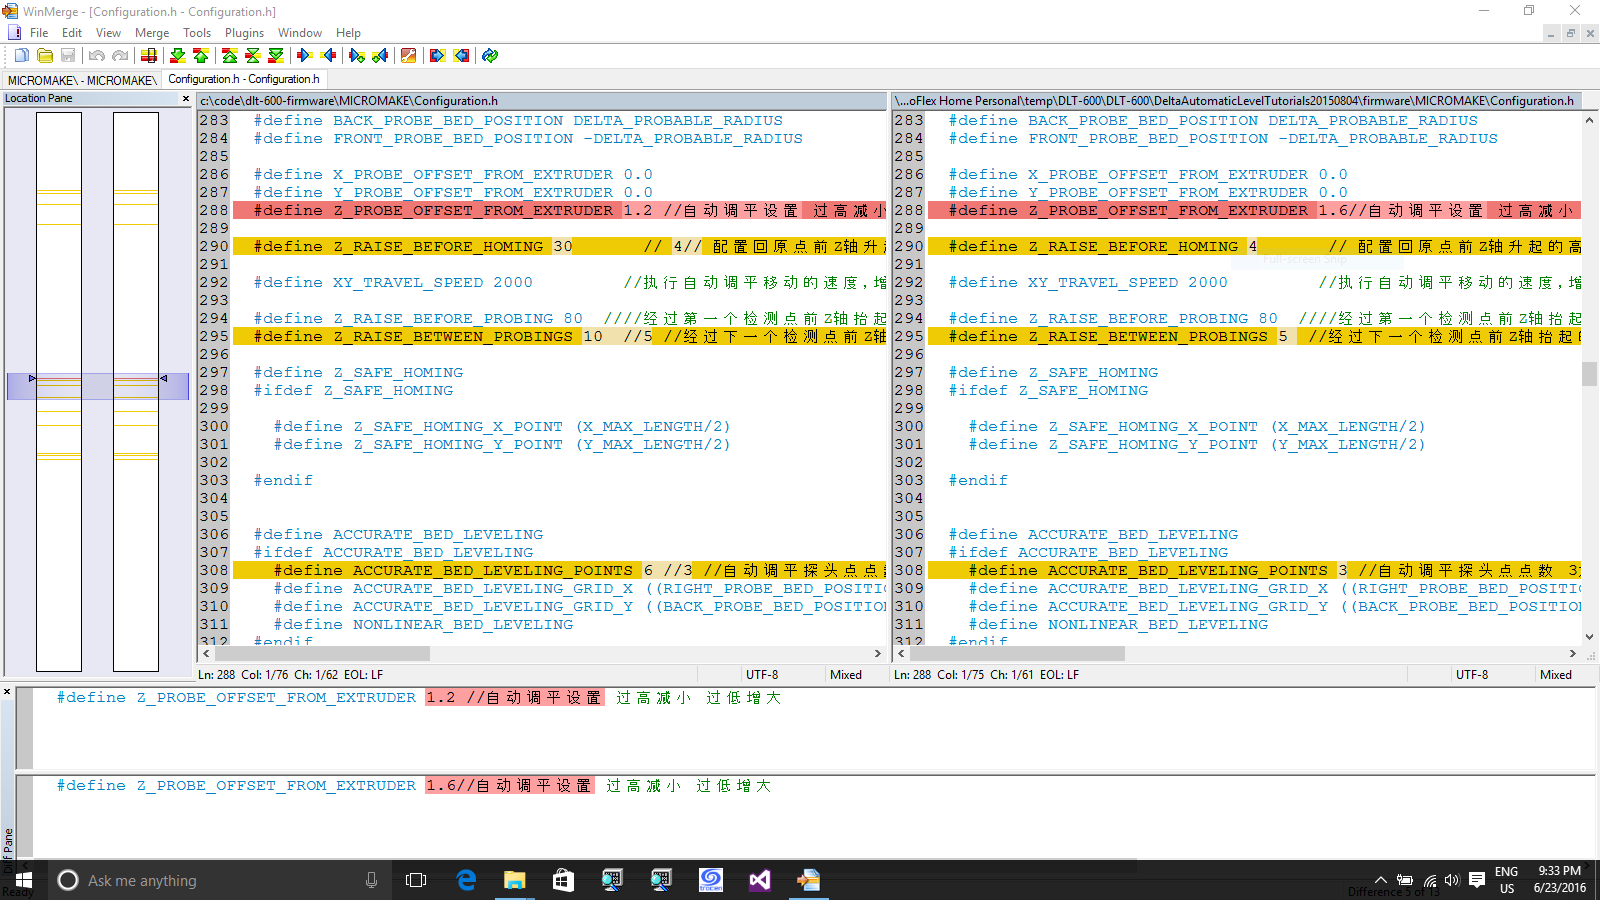Screen dimensions: 1600x900
Task: Close the Location Pane
Action: point(186,98)
